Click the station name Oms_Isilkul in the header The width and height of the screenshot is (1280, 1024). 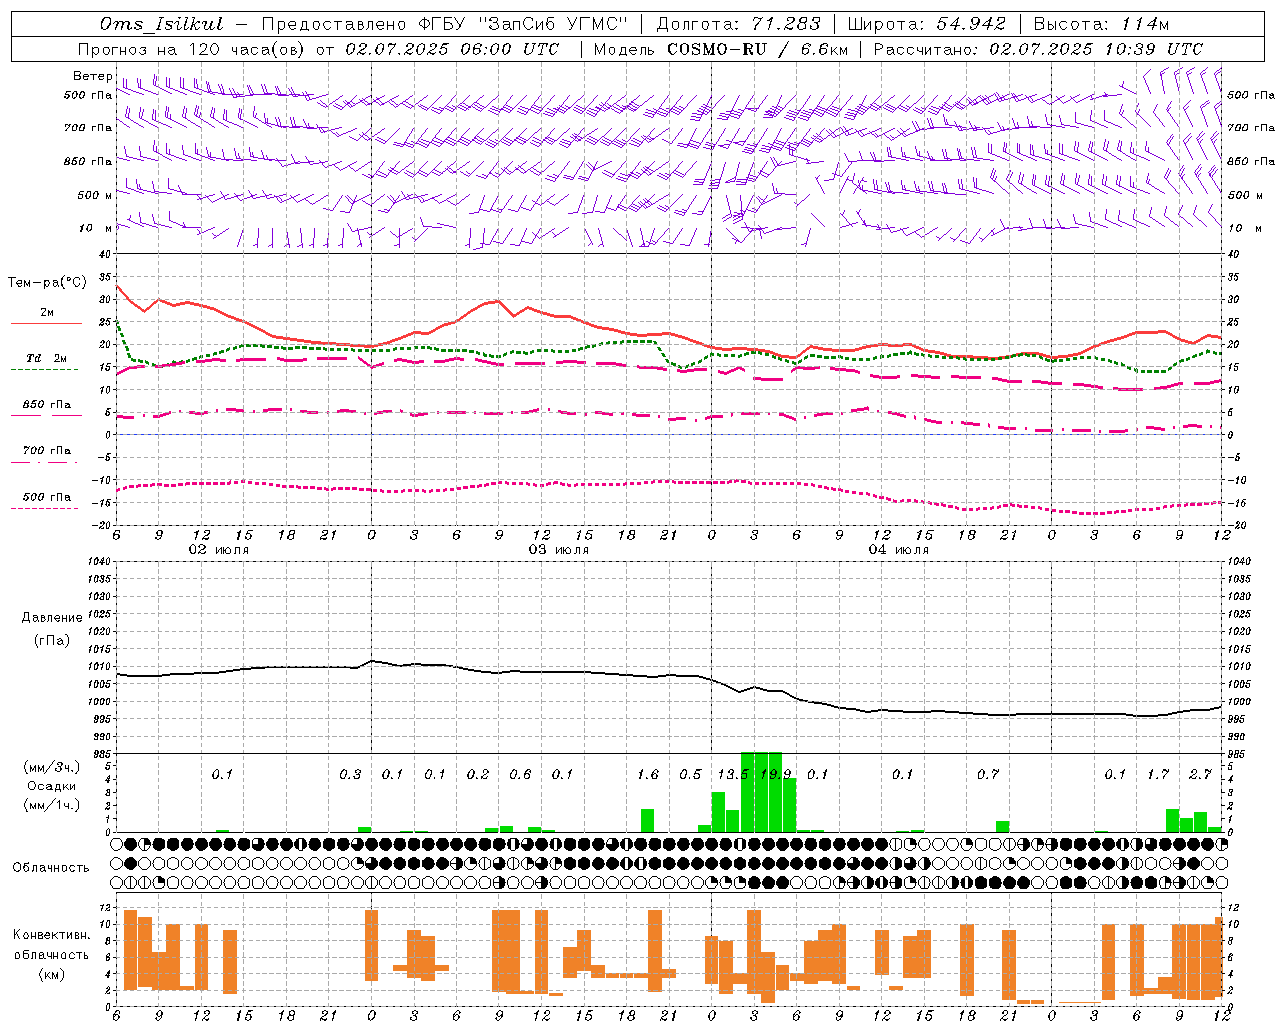[x=161, y=24]
